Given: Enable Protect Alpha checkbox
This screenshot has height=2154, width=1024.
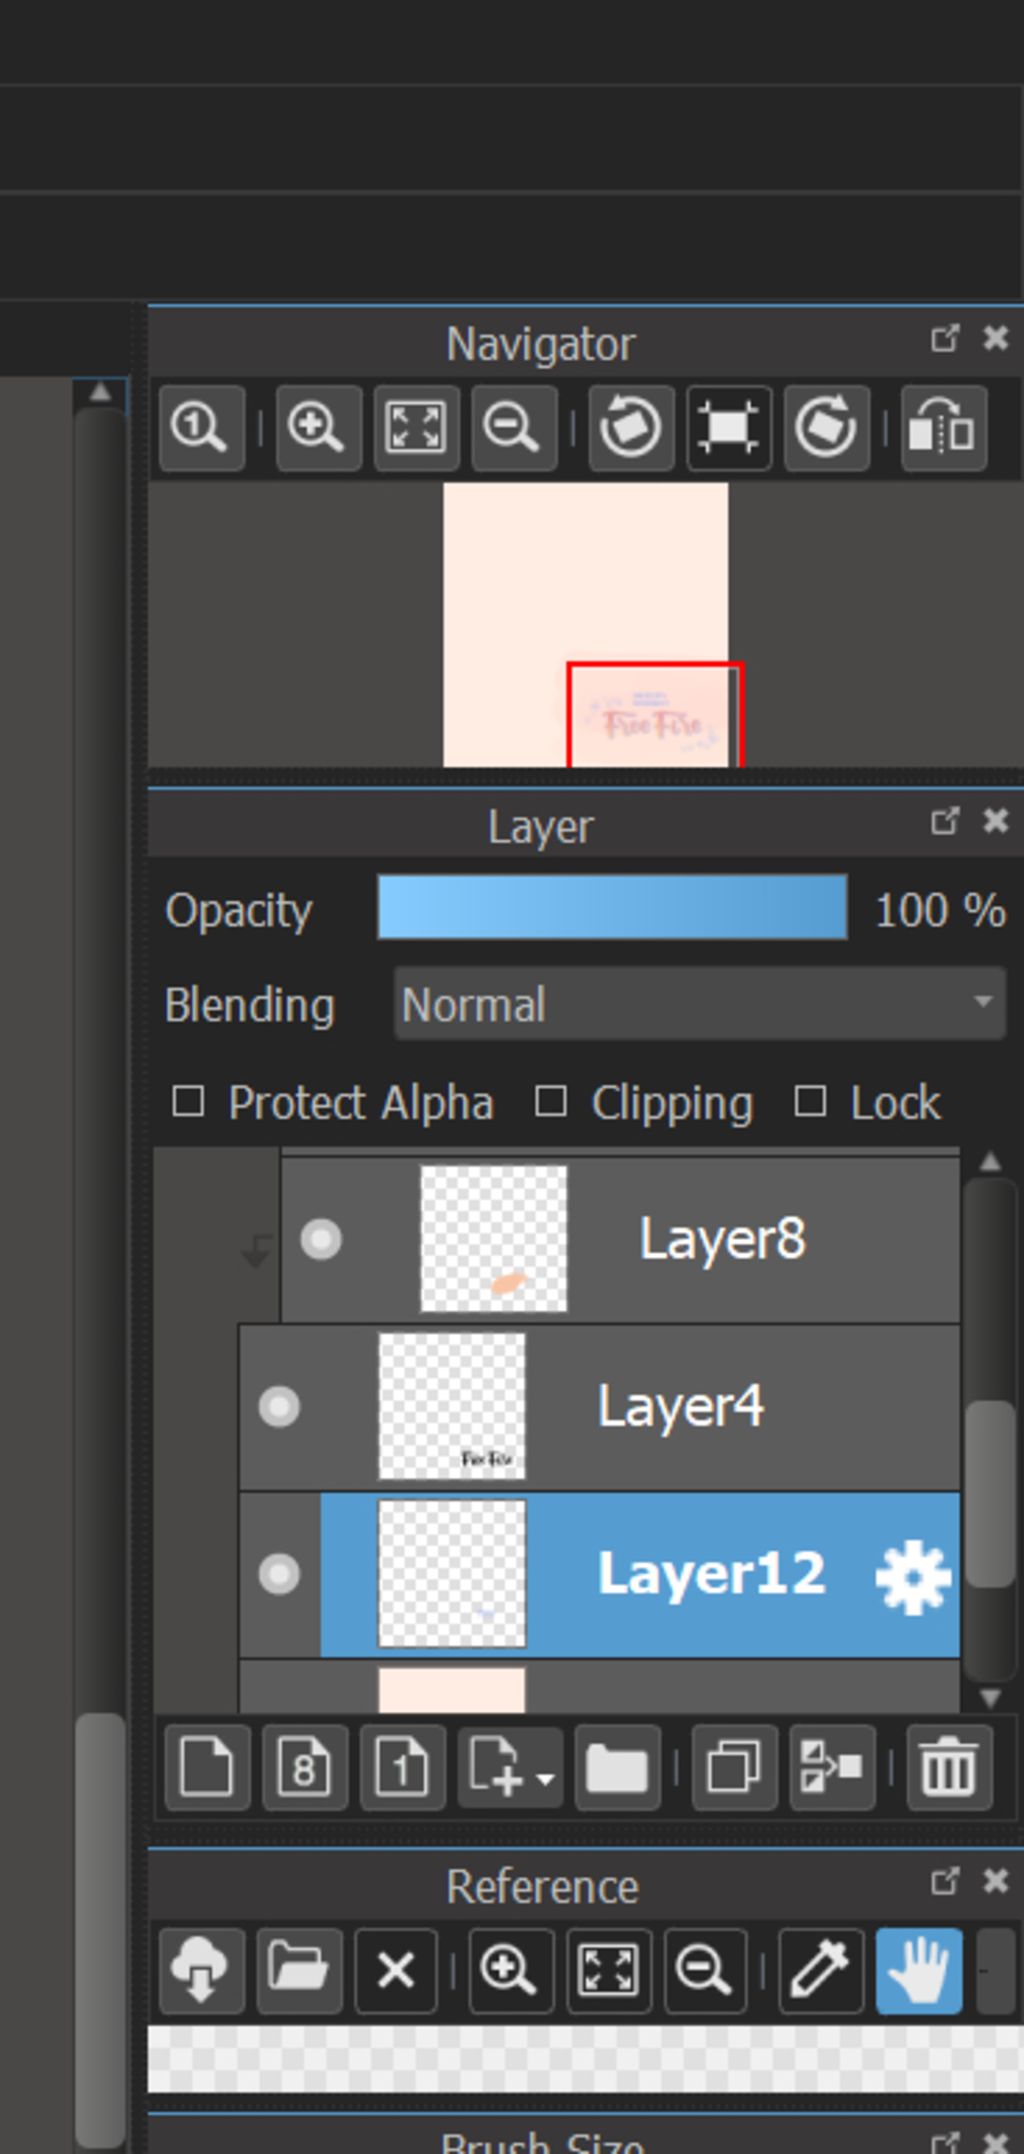Looking at the screenshot, I should pyautogui.click(x=189, y=1102).
